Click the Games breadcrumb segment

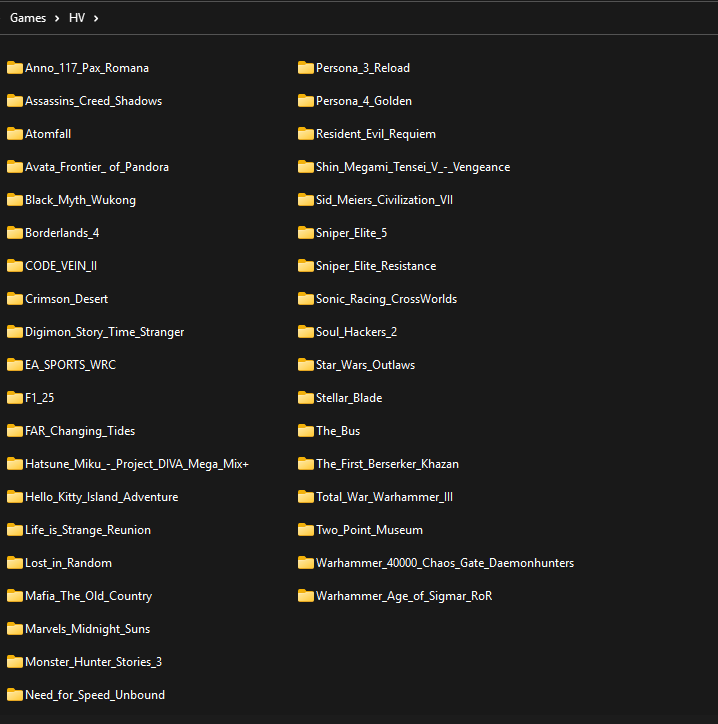pyautogui.click(x=28, y=18)
